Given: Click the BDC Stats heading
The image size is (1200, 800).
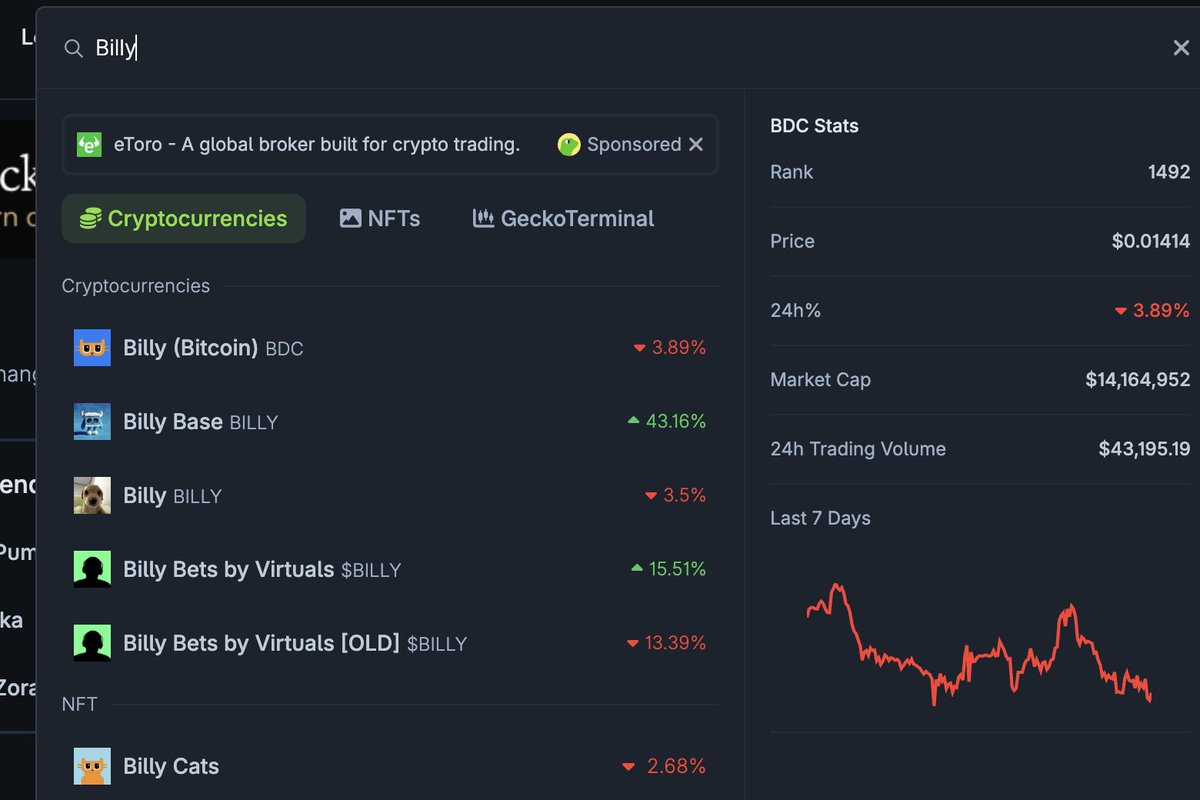Looking at the screenshot, I should [x=814, y=126].
